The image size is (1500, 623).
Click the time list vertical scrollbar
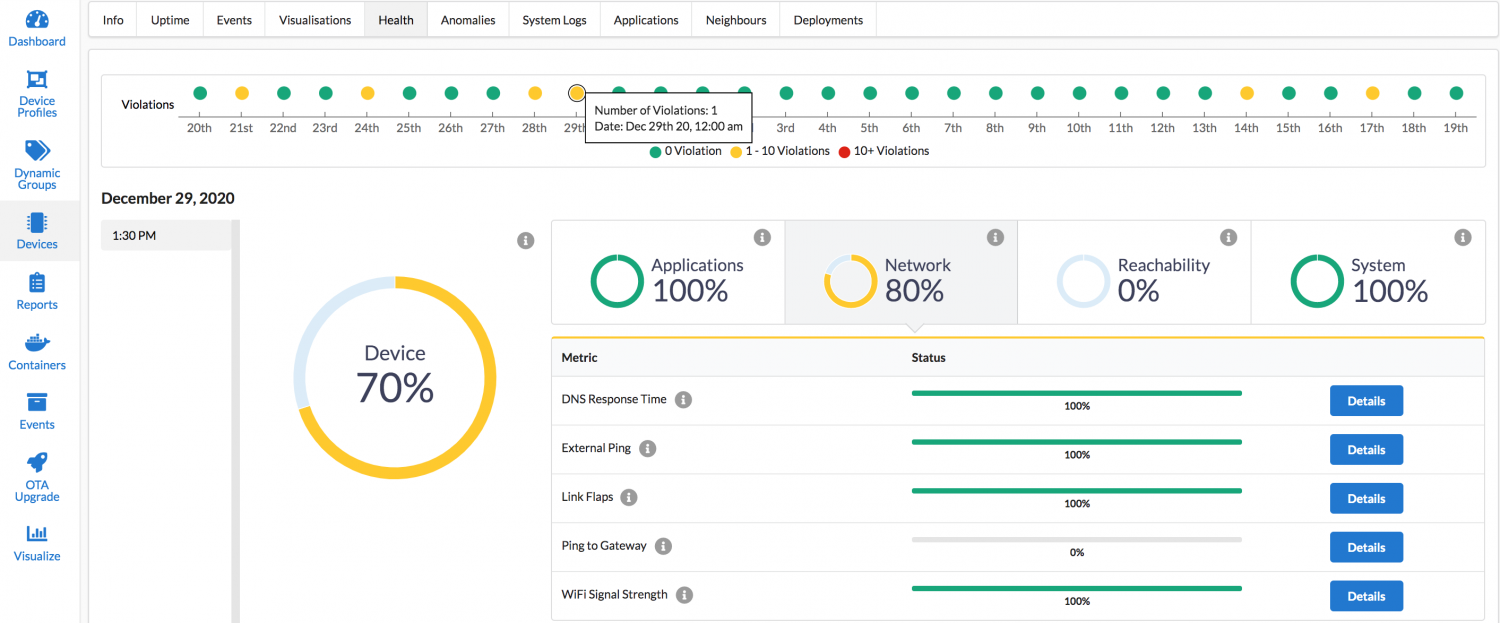[x=236, y=421]
